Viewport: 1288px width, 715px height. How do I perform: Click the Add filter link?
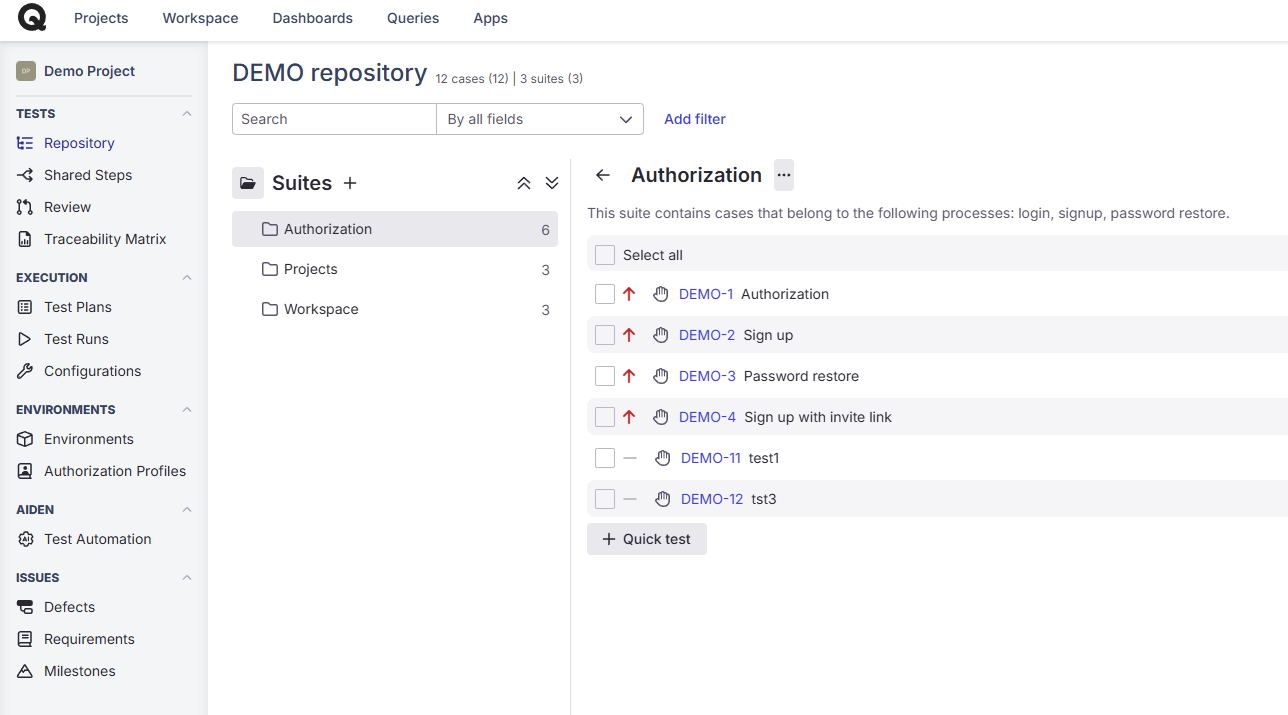click(x=695, y=119)
